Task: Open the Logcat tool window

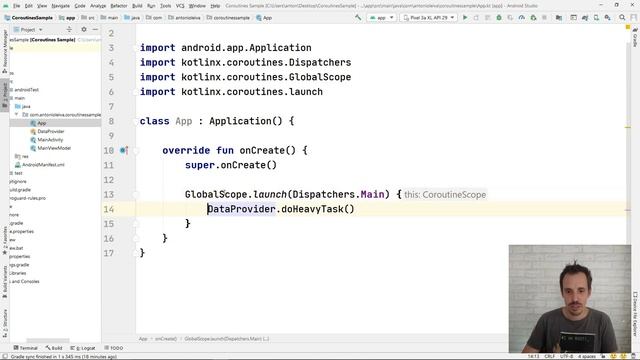Action: [x=83, y=348]
